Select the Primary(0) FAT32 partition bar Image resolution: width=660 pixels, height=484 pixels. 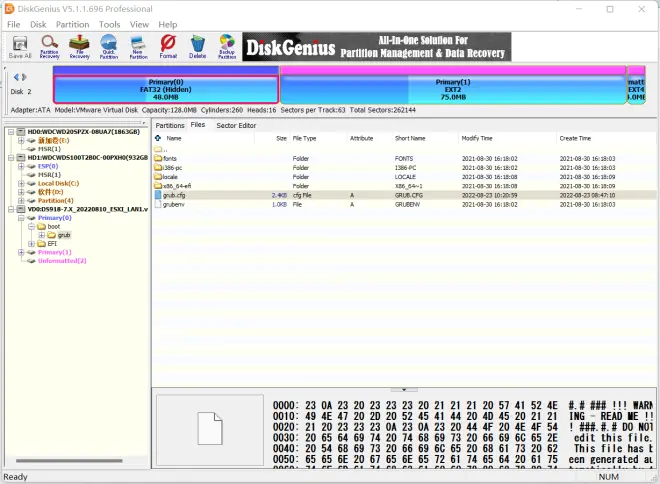[x=166, y=89]
